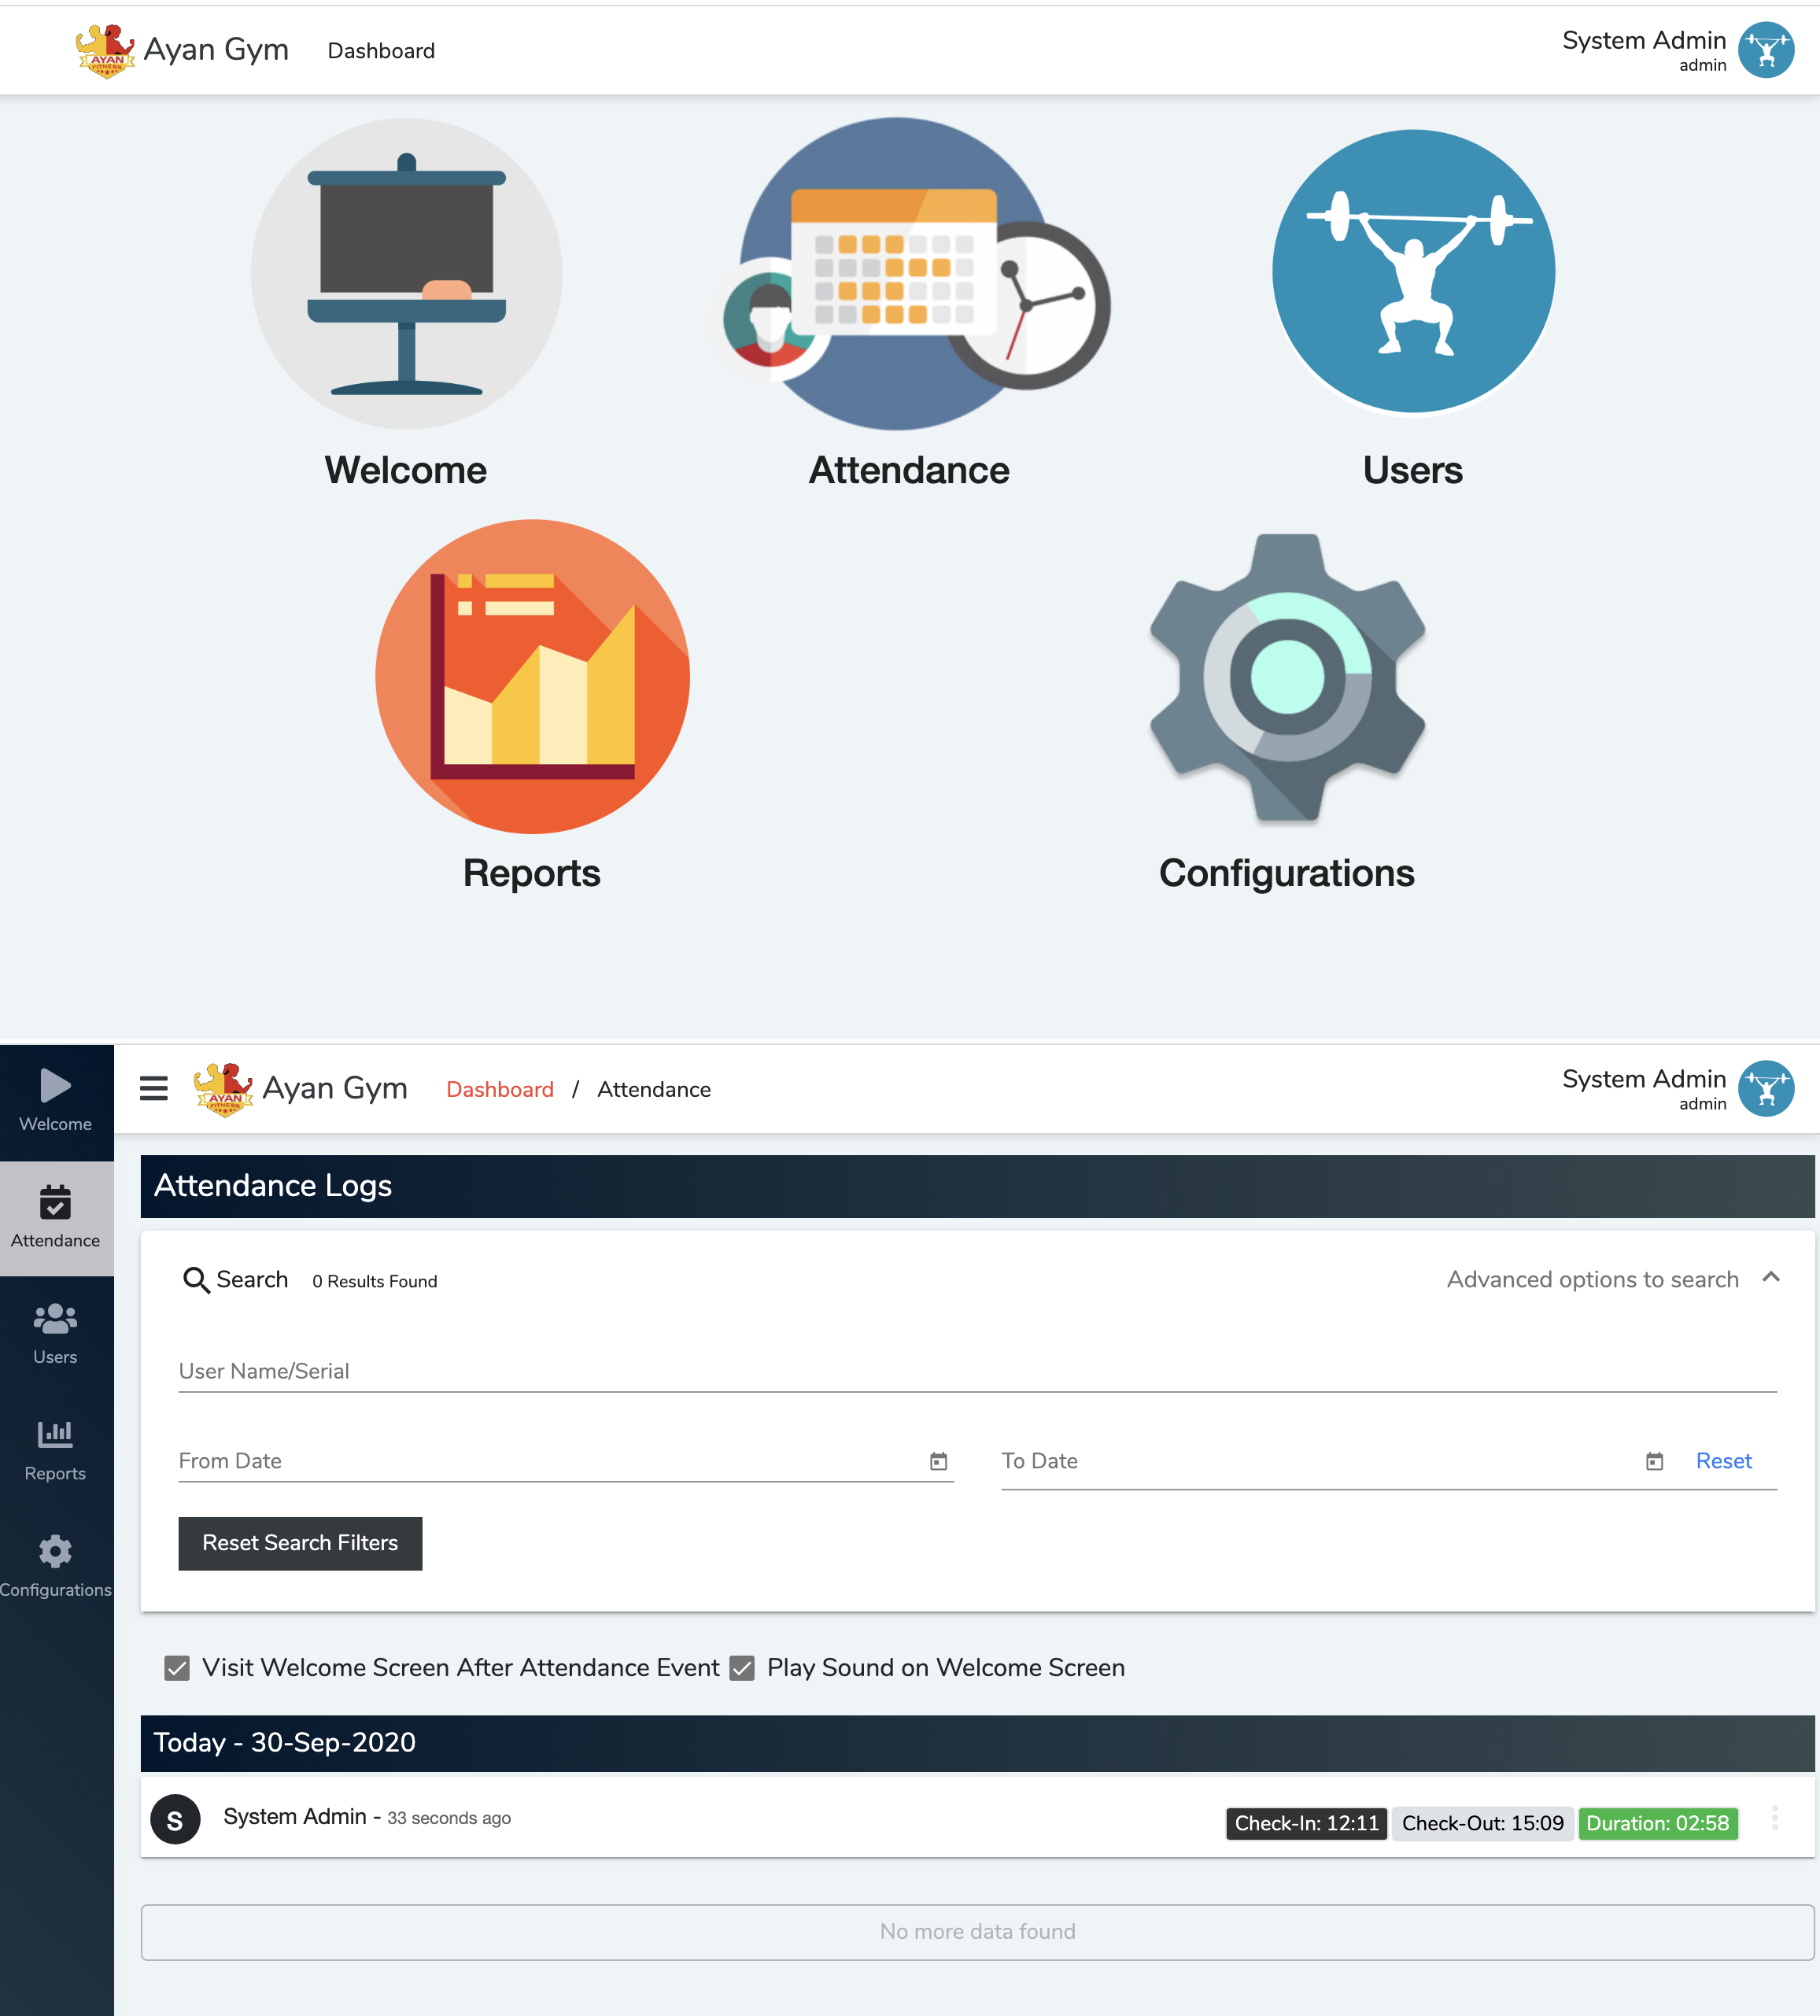Click System Admin name in top header

click(1644, 40)
